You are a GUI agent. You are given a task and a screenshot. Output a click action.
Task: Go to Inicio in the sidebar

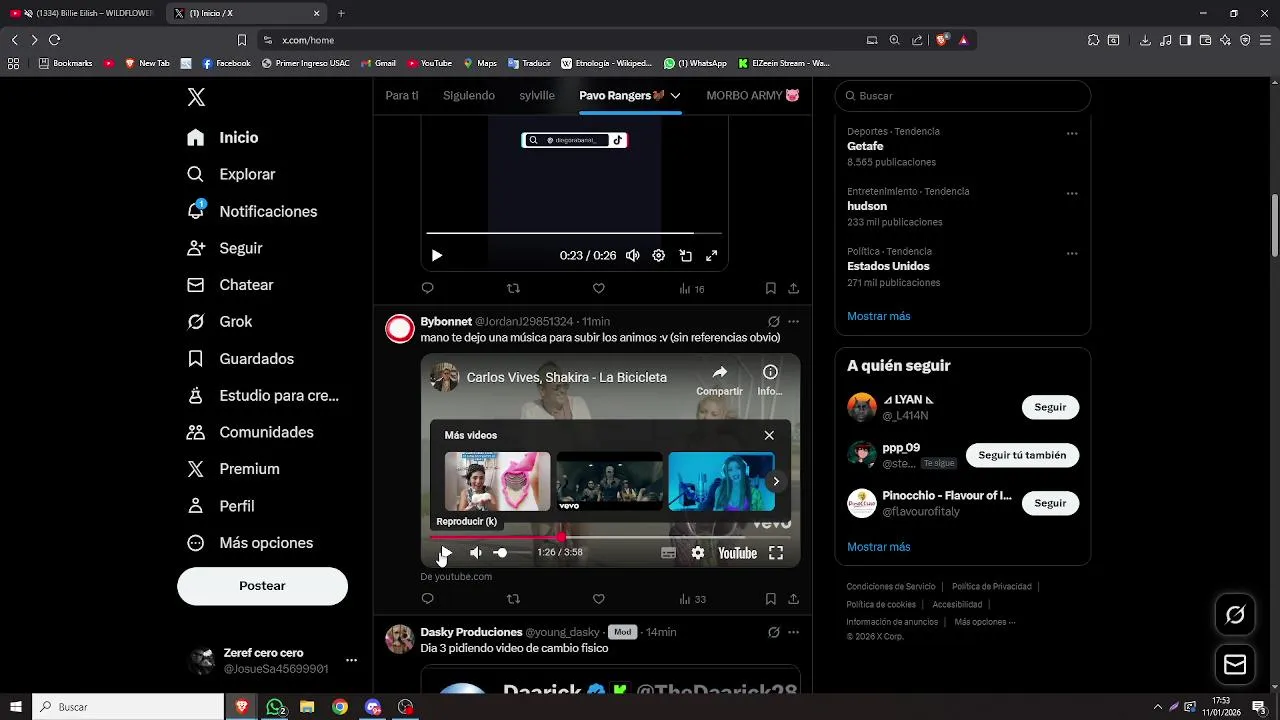tap(223, 138)
